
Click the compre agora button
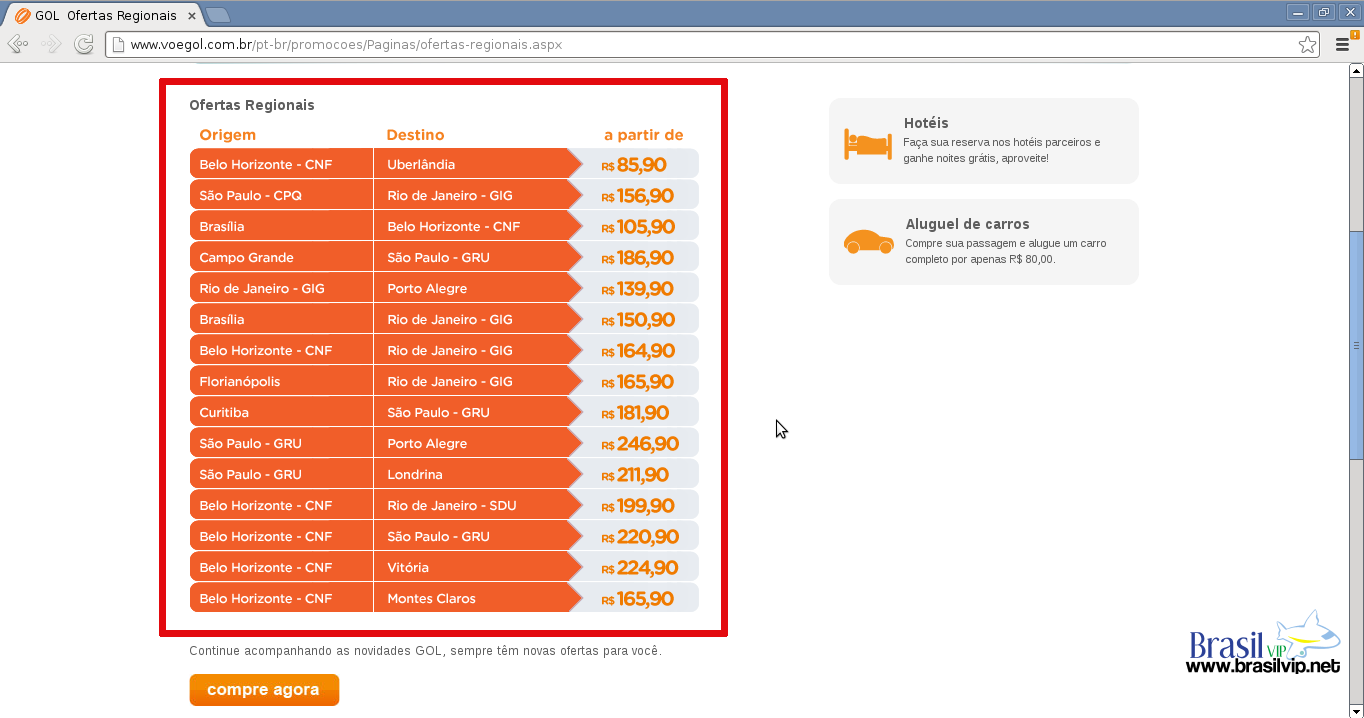click(x=264, y=690)
